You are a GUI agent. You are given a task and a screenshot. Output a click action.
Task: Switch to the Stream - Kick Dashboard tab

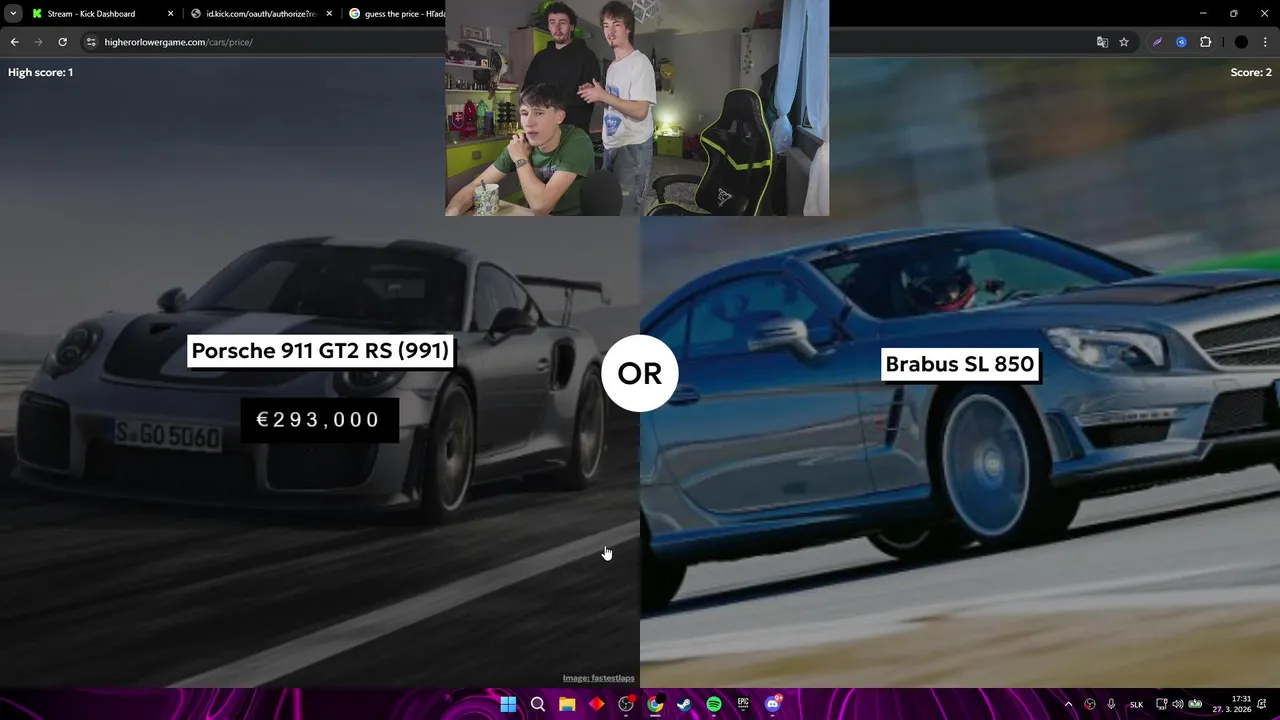click(x=103, y=14)
